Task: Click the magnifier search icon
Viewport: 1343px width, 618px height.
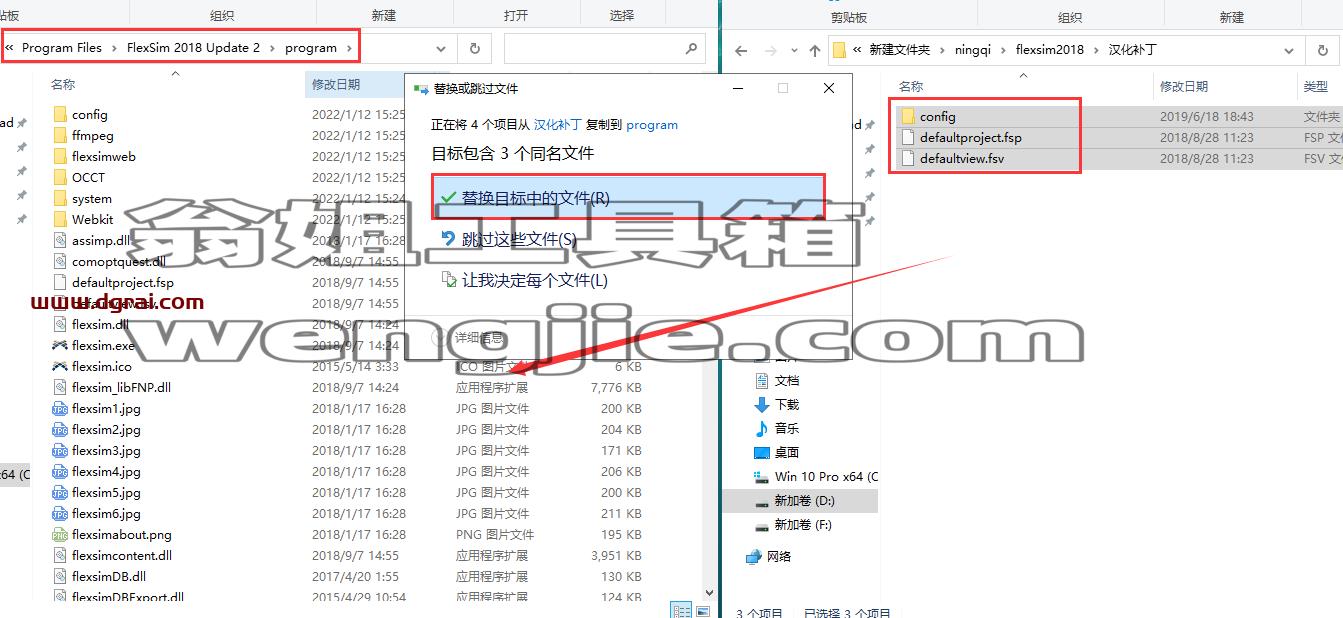Action: tap(691, 48)
